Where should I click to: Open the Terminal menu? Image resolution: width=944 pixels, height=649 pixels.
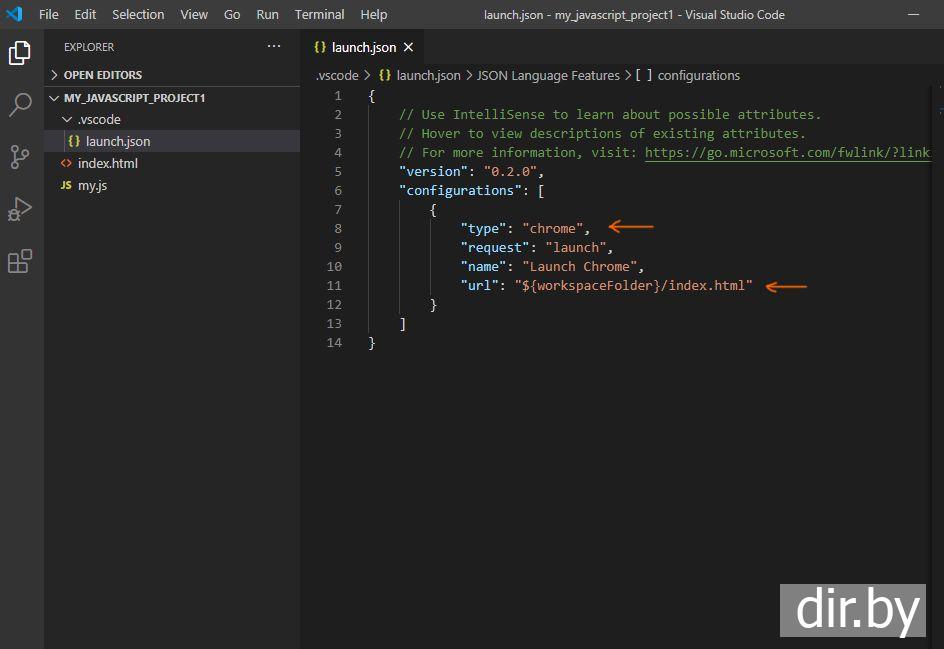tap(319, 15)
